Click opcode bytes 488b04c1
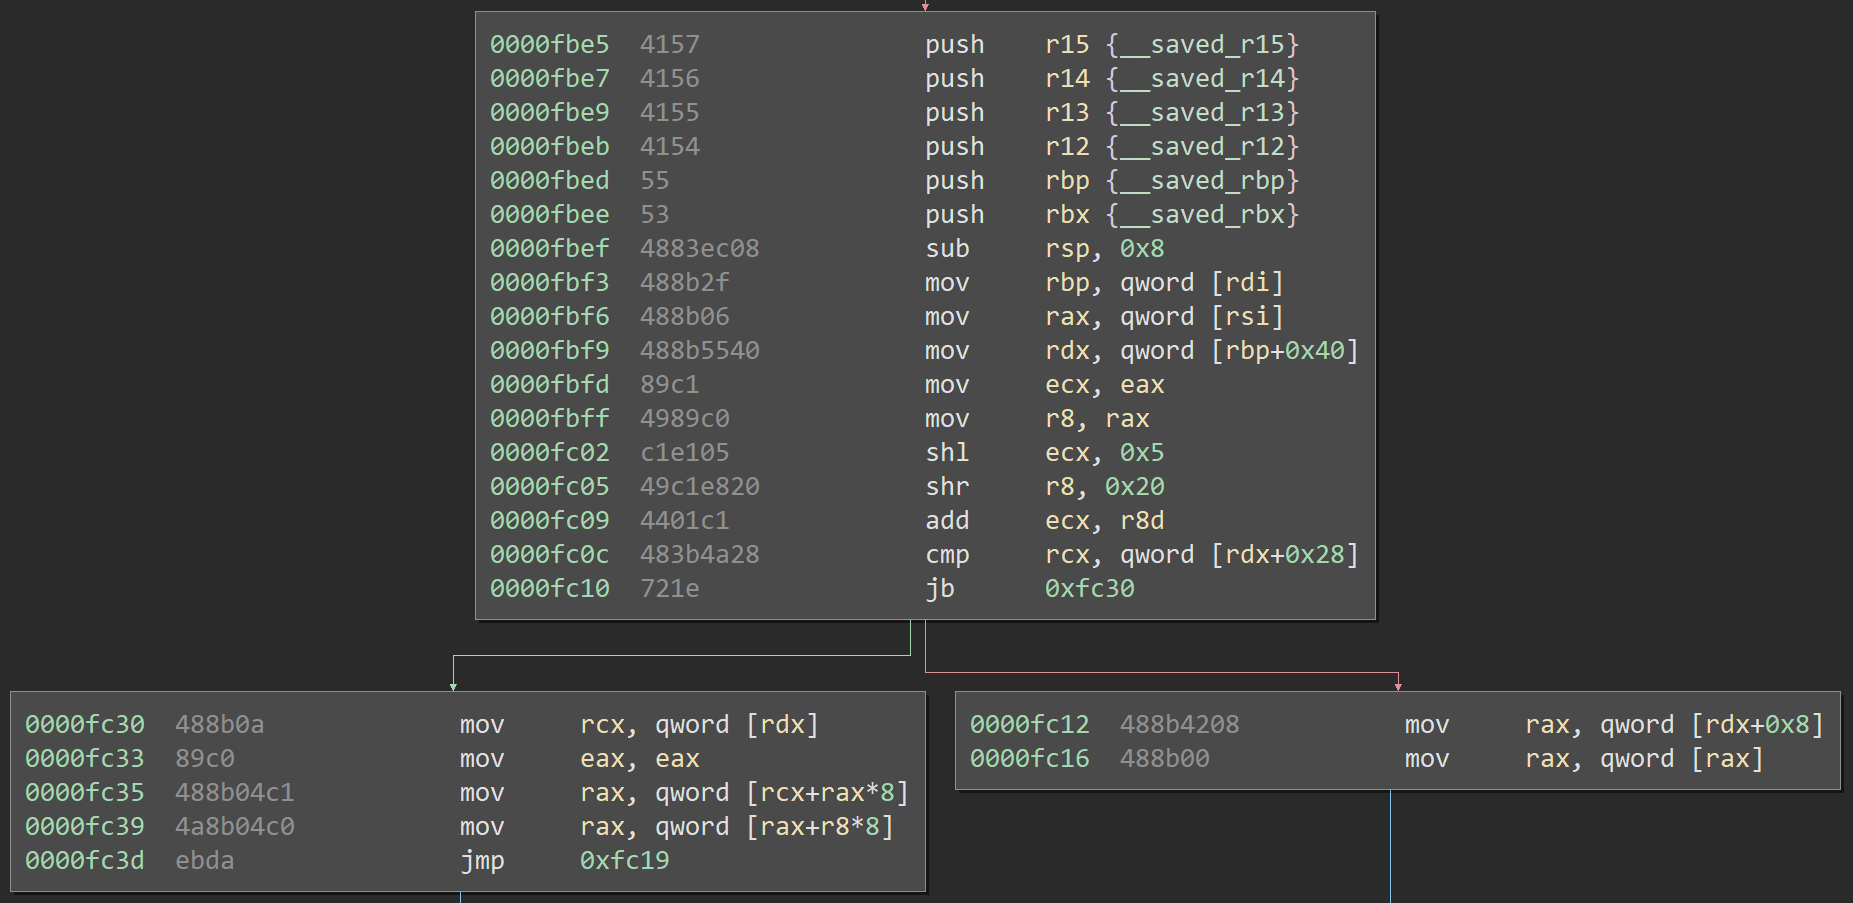 point(234,793)
